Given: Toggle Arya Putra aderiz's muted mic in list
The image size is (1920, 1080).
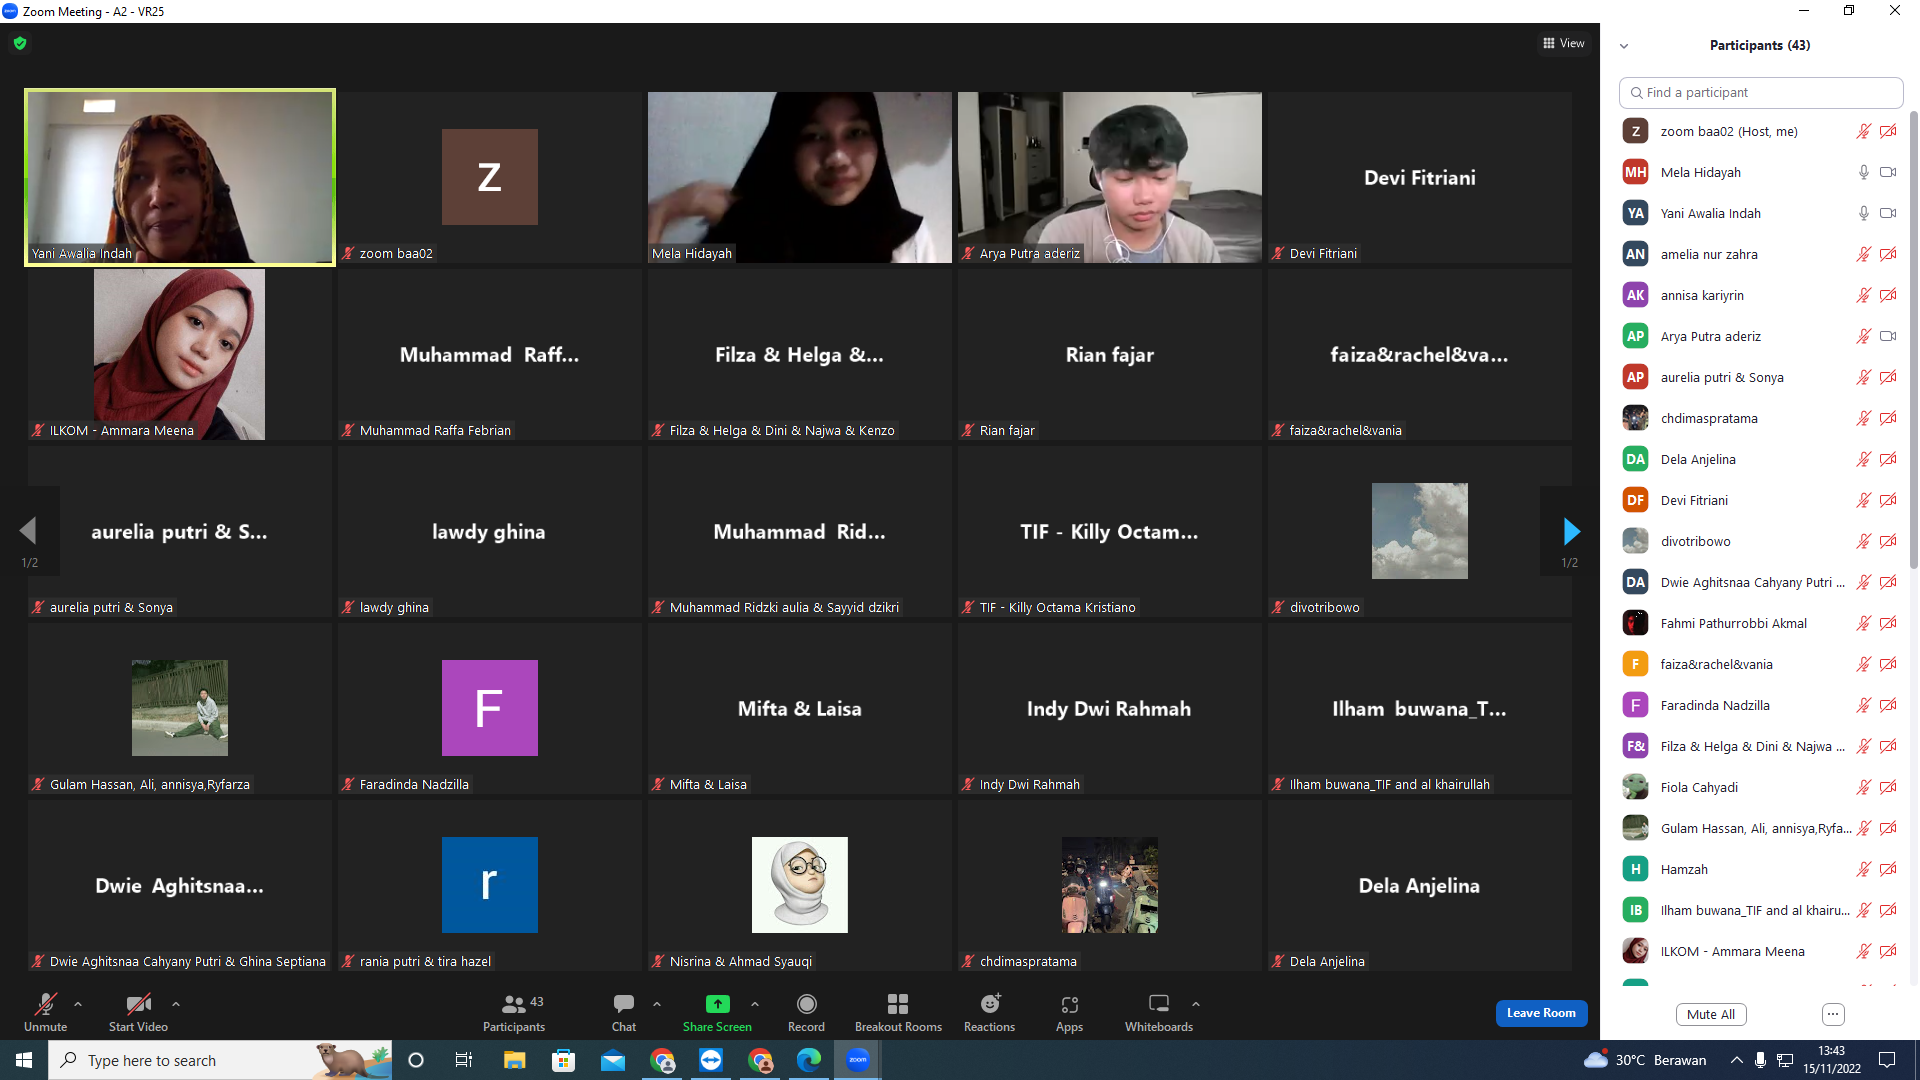Looking at the screenshot, I should (1864, 336).
